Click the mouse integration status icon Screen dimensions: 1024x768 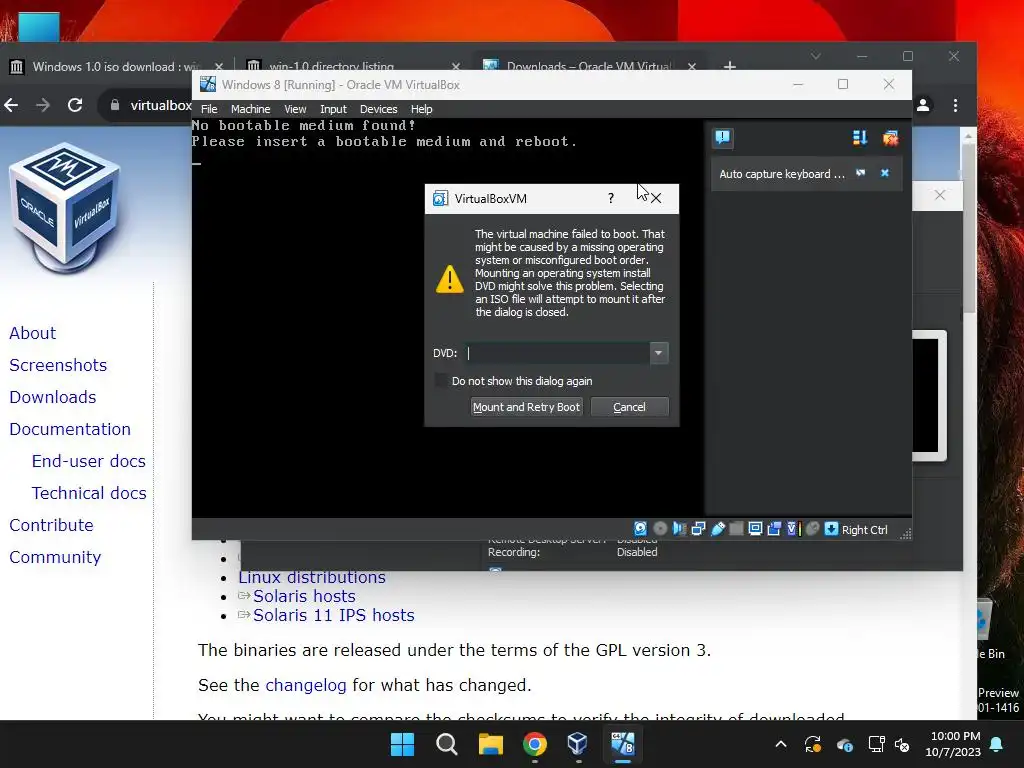(812, 529)
